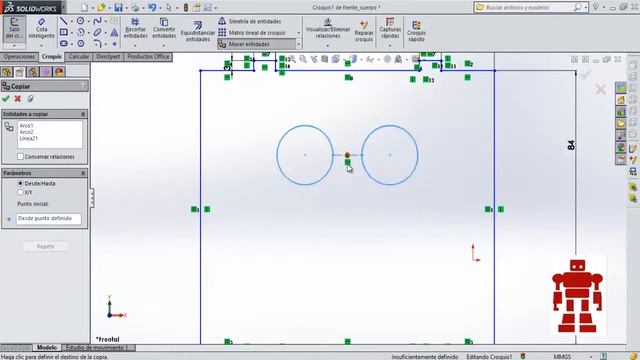Click the appearance sphere panel tab icon
This screenshot has width=640, height=360.
coord(59,72)
